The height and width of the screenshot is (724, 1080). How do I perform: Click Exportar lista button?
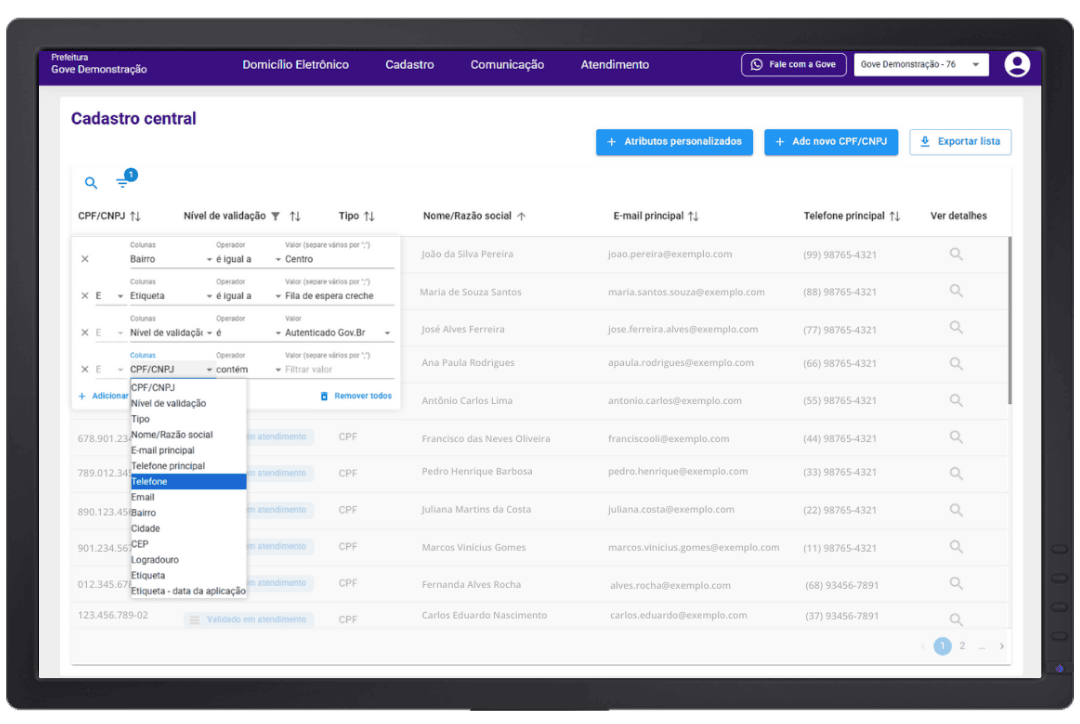960,142
